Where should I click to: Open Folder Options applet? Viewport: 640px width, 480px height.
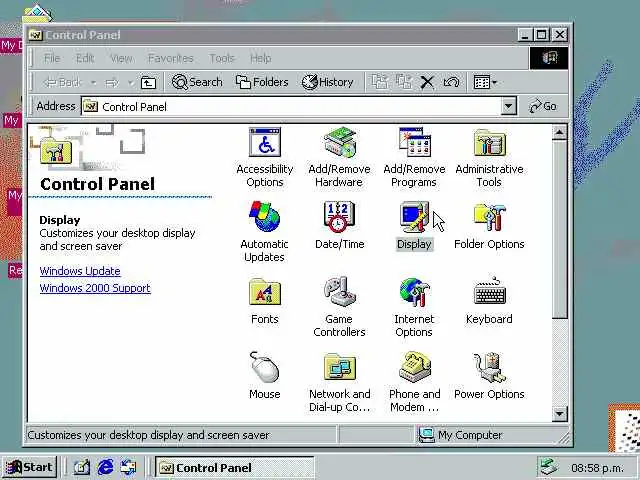pos(489,227)
